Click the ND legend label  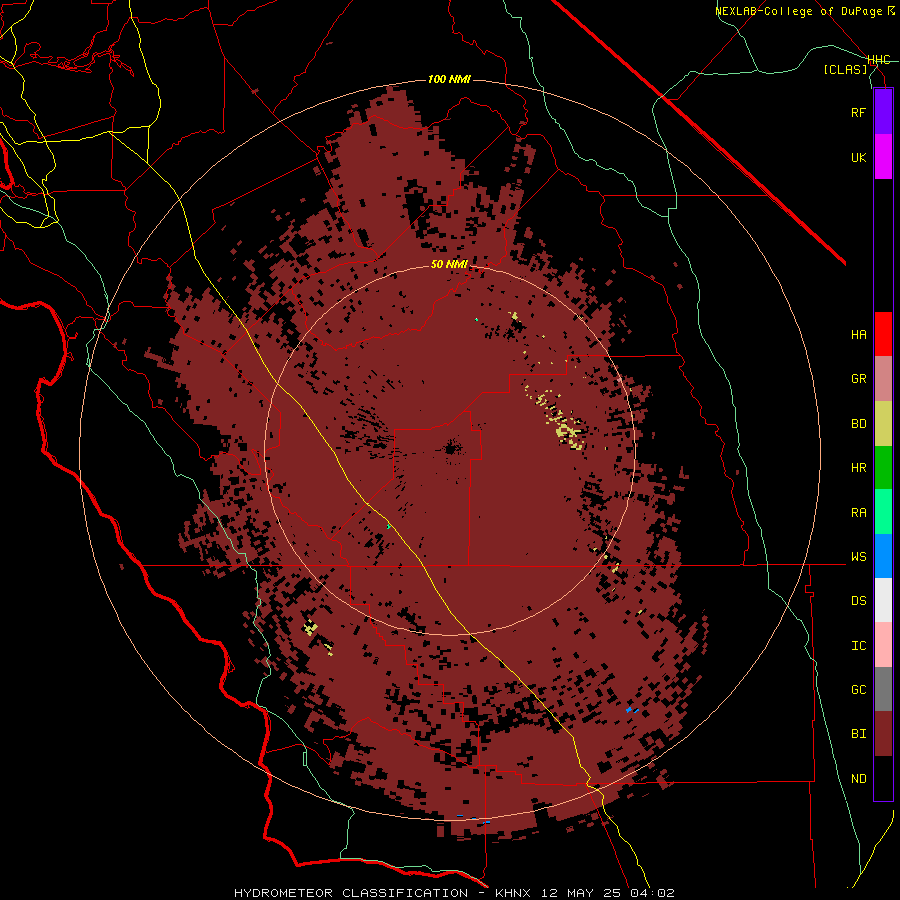coord(858,779)
